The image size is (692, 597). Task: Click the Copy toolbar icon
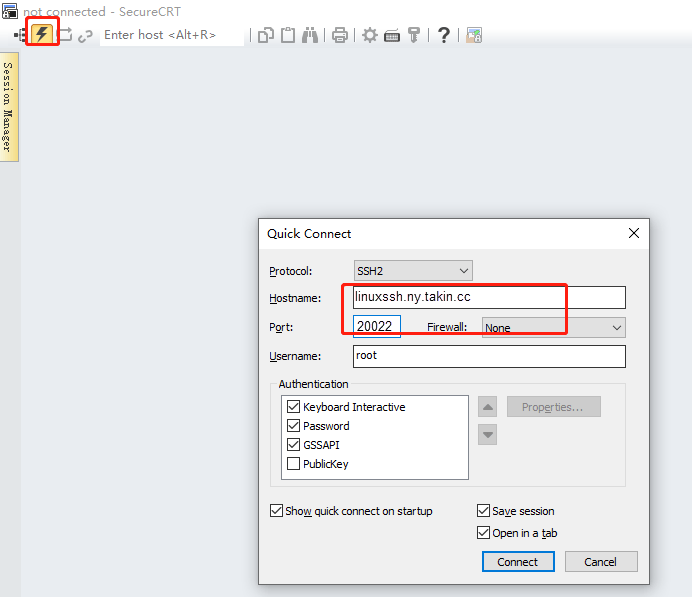tap(266, 35)
